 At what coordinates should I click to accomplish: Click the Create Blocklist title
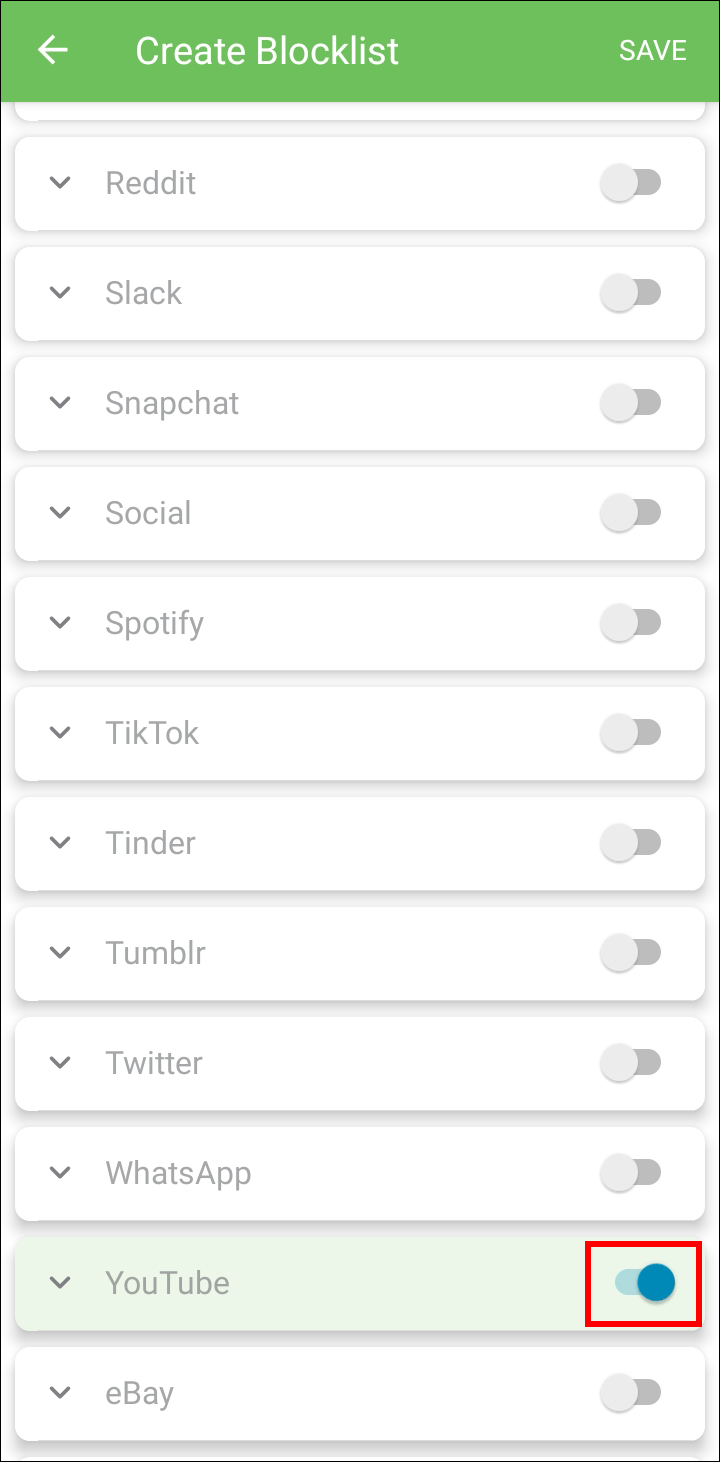coord(267,51)
